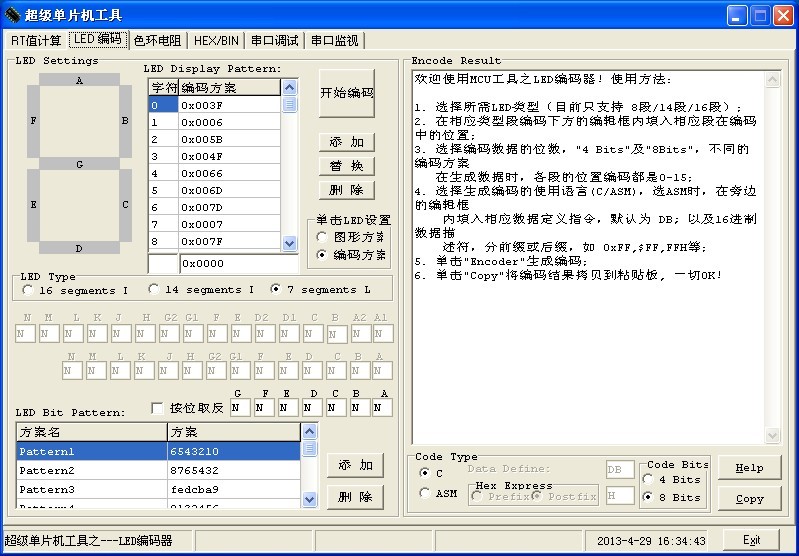Select row with code 0x007F

[215, 241]
